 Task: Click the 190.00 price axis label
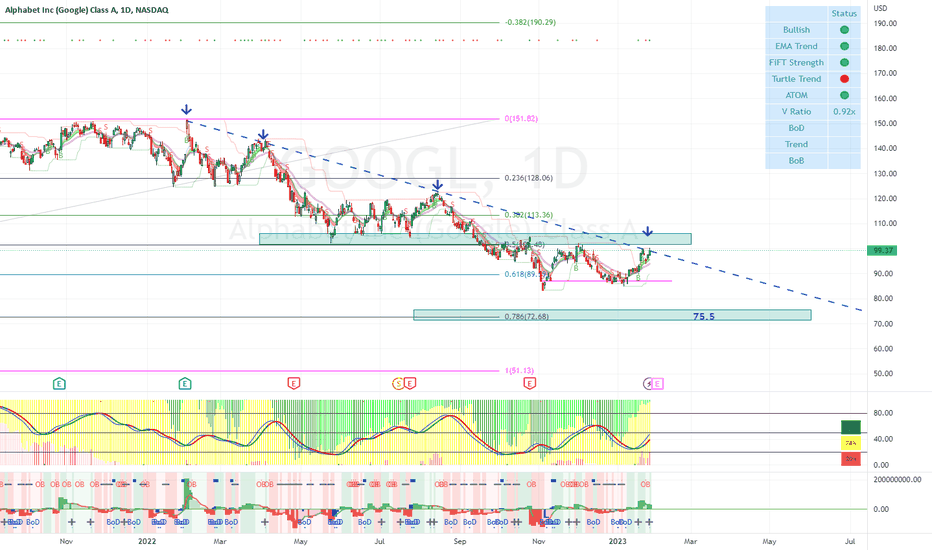(885, 24)
